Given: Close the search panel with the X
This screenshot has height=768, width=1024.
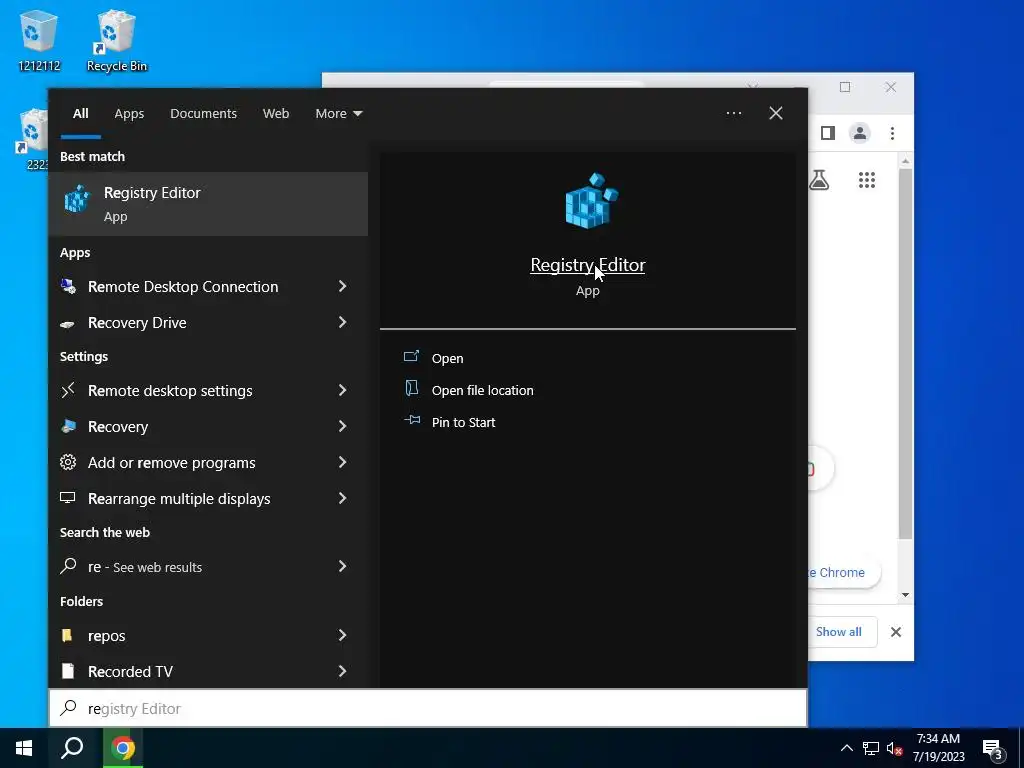Looking at the screenshot, I should tap(776, 113).
